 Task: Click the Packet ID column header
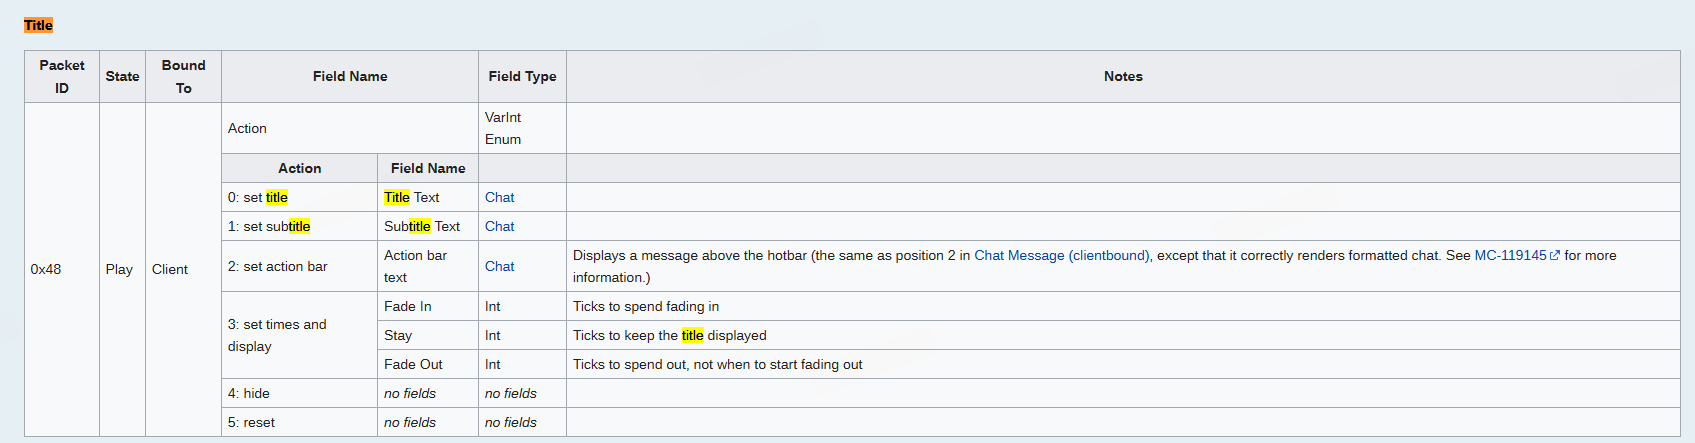(62, 76)
